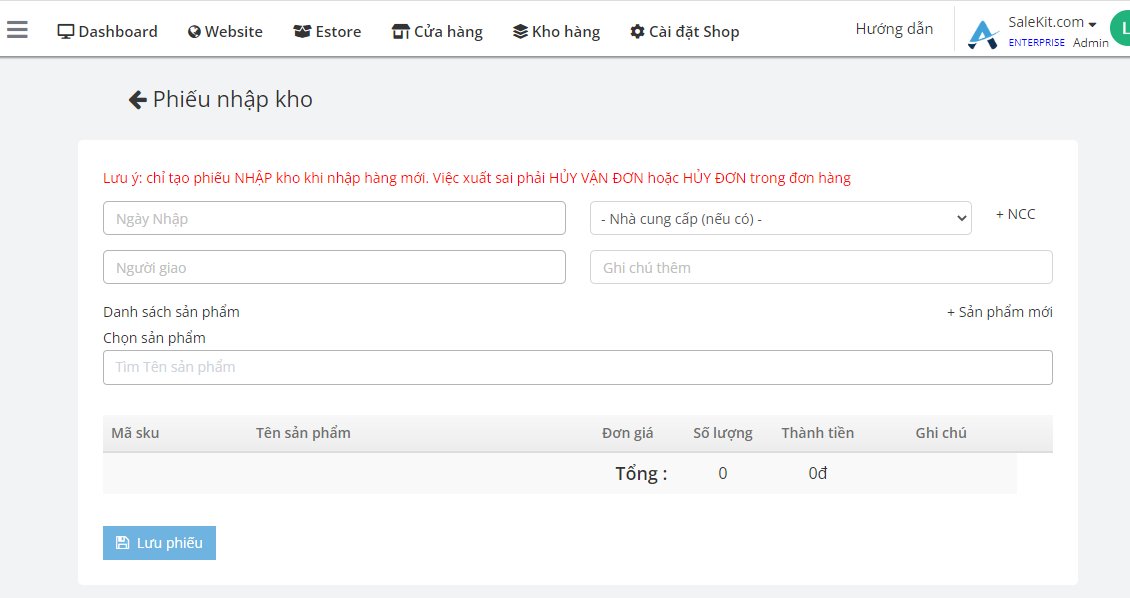
Task: Focus the Tìm Tên sản phẩm search box
Action: [x=577, y=367]
